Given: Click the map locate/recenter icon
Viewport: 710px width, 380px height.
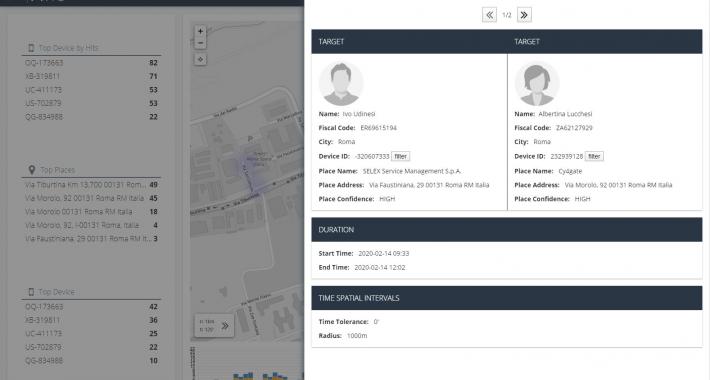Looking at the screenshot, I should point(200,59).
